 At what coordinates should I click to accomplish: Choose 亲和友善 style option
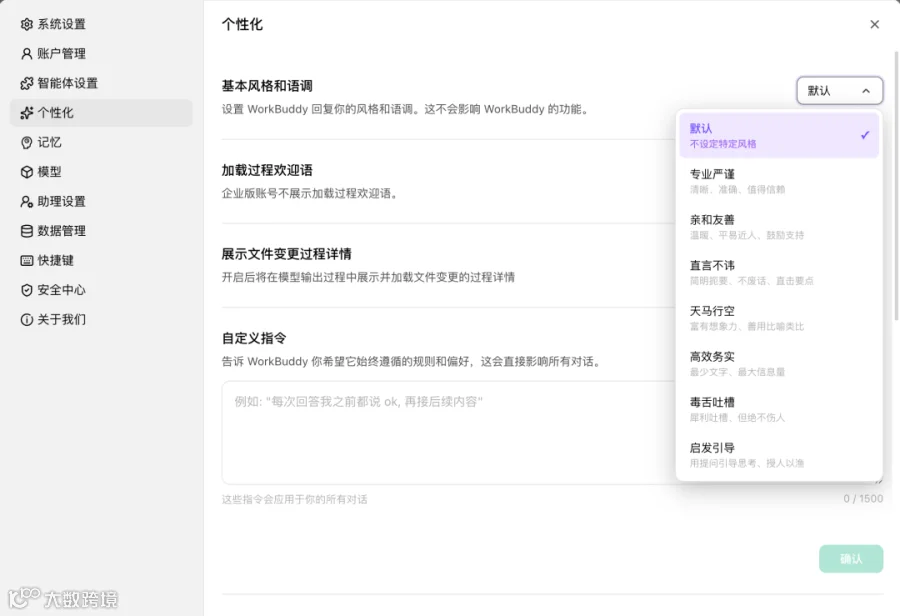click(779, 227)
